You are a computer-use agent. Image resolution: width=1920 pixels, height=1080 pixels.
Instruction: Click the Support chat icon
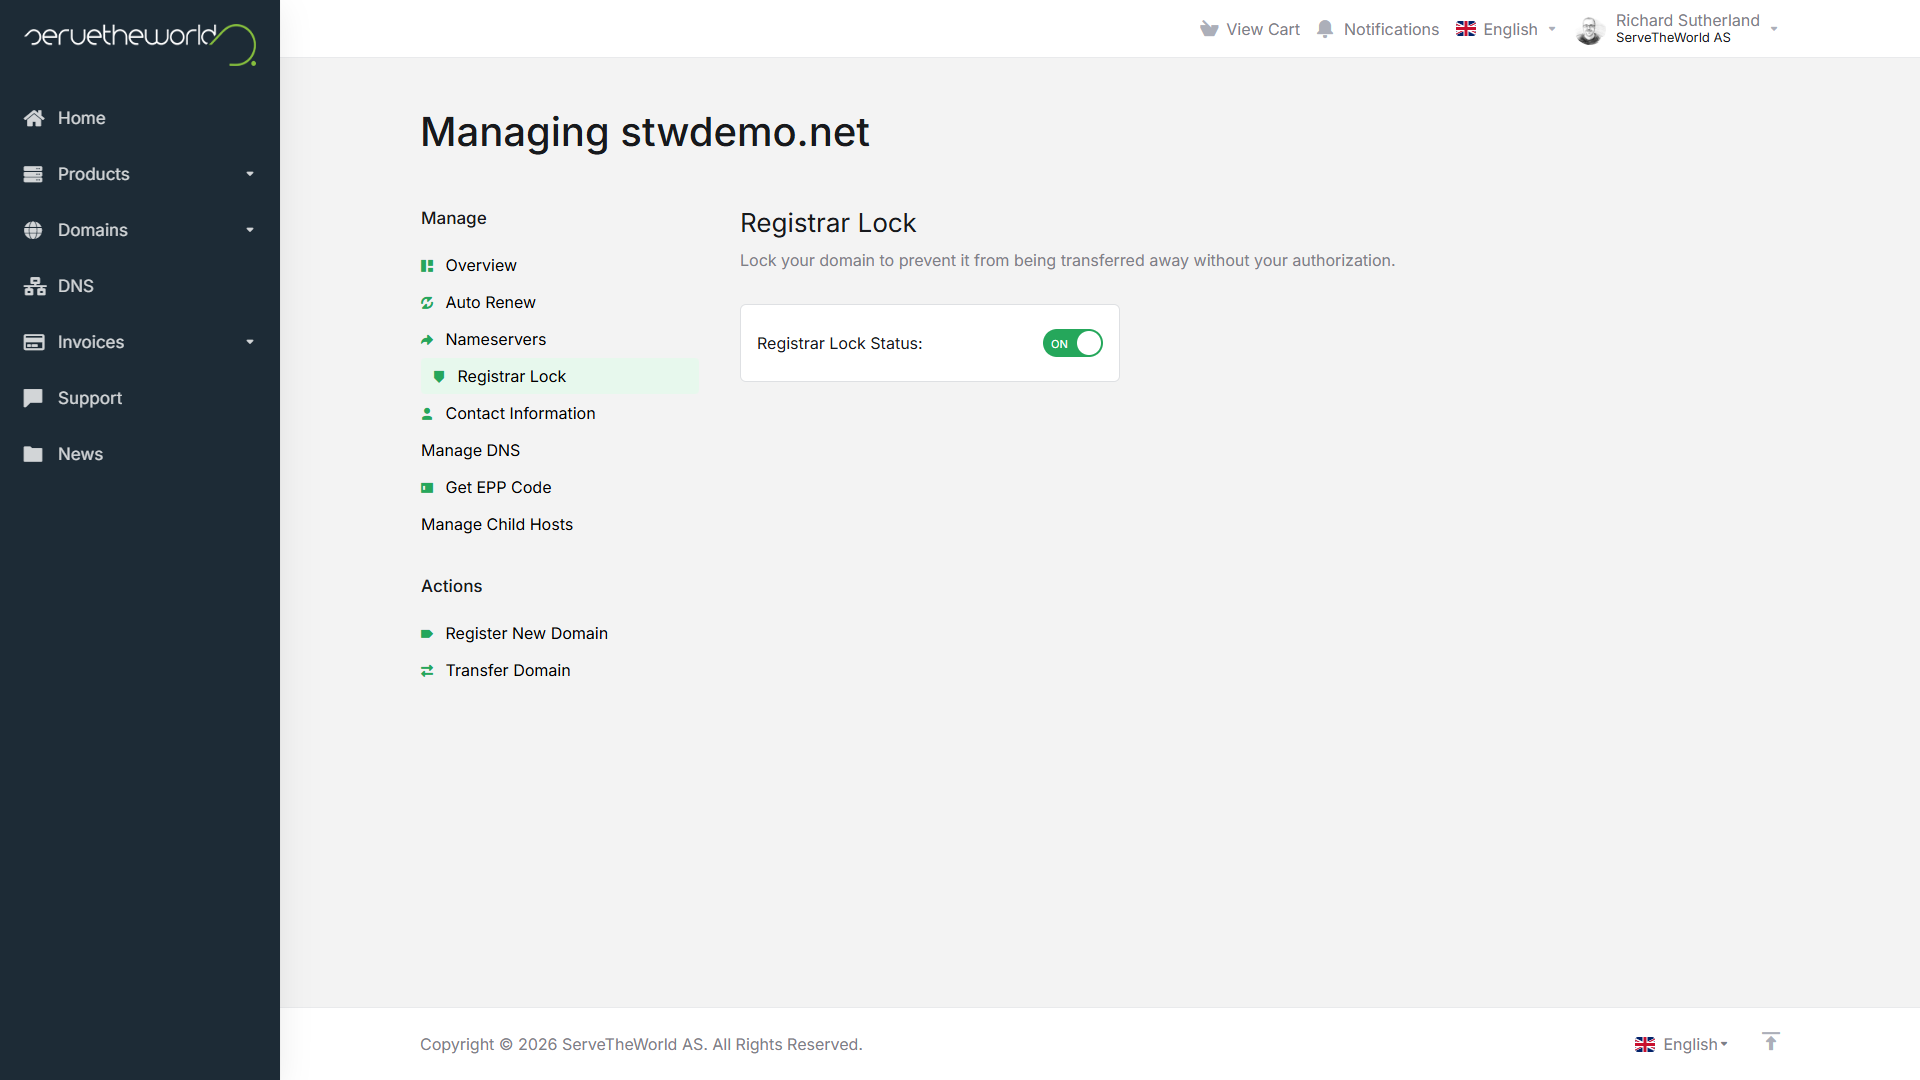(x=33, y=398)
